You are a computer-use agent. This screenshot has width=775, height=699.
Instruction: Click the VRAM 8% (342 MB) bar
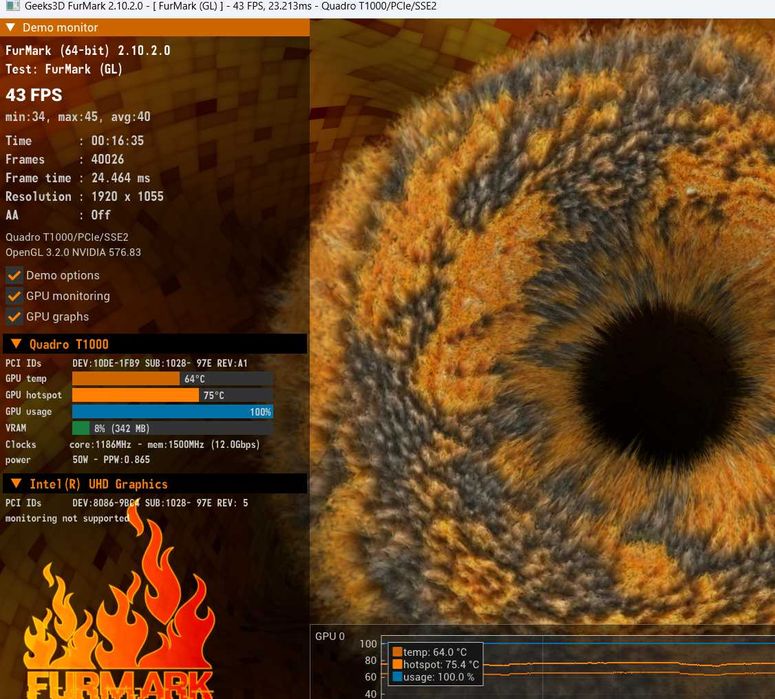[172, 428]
